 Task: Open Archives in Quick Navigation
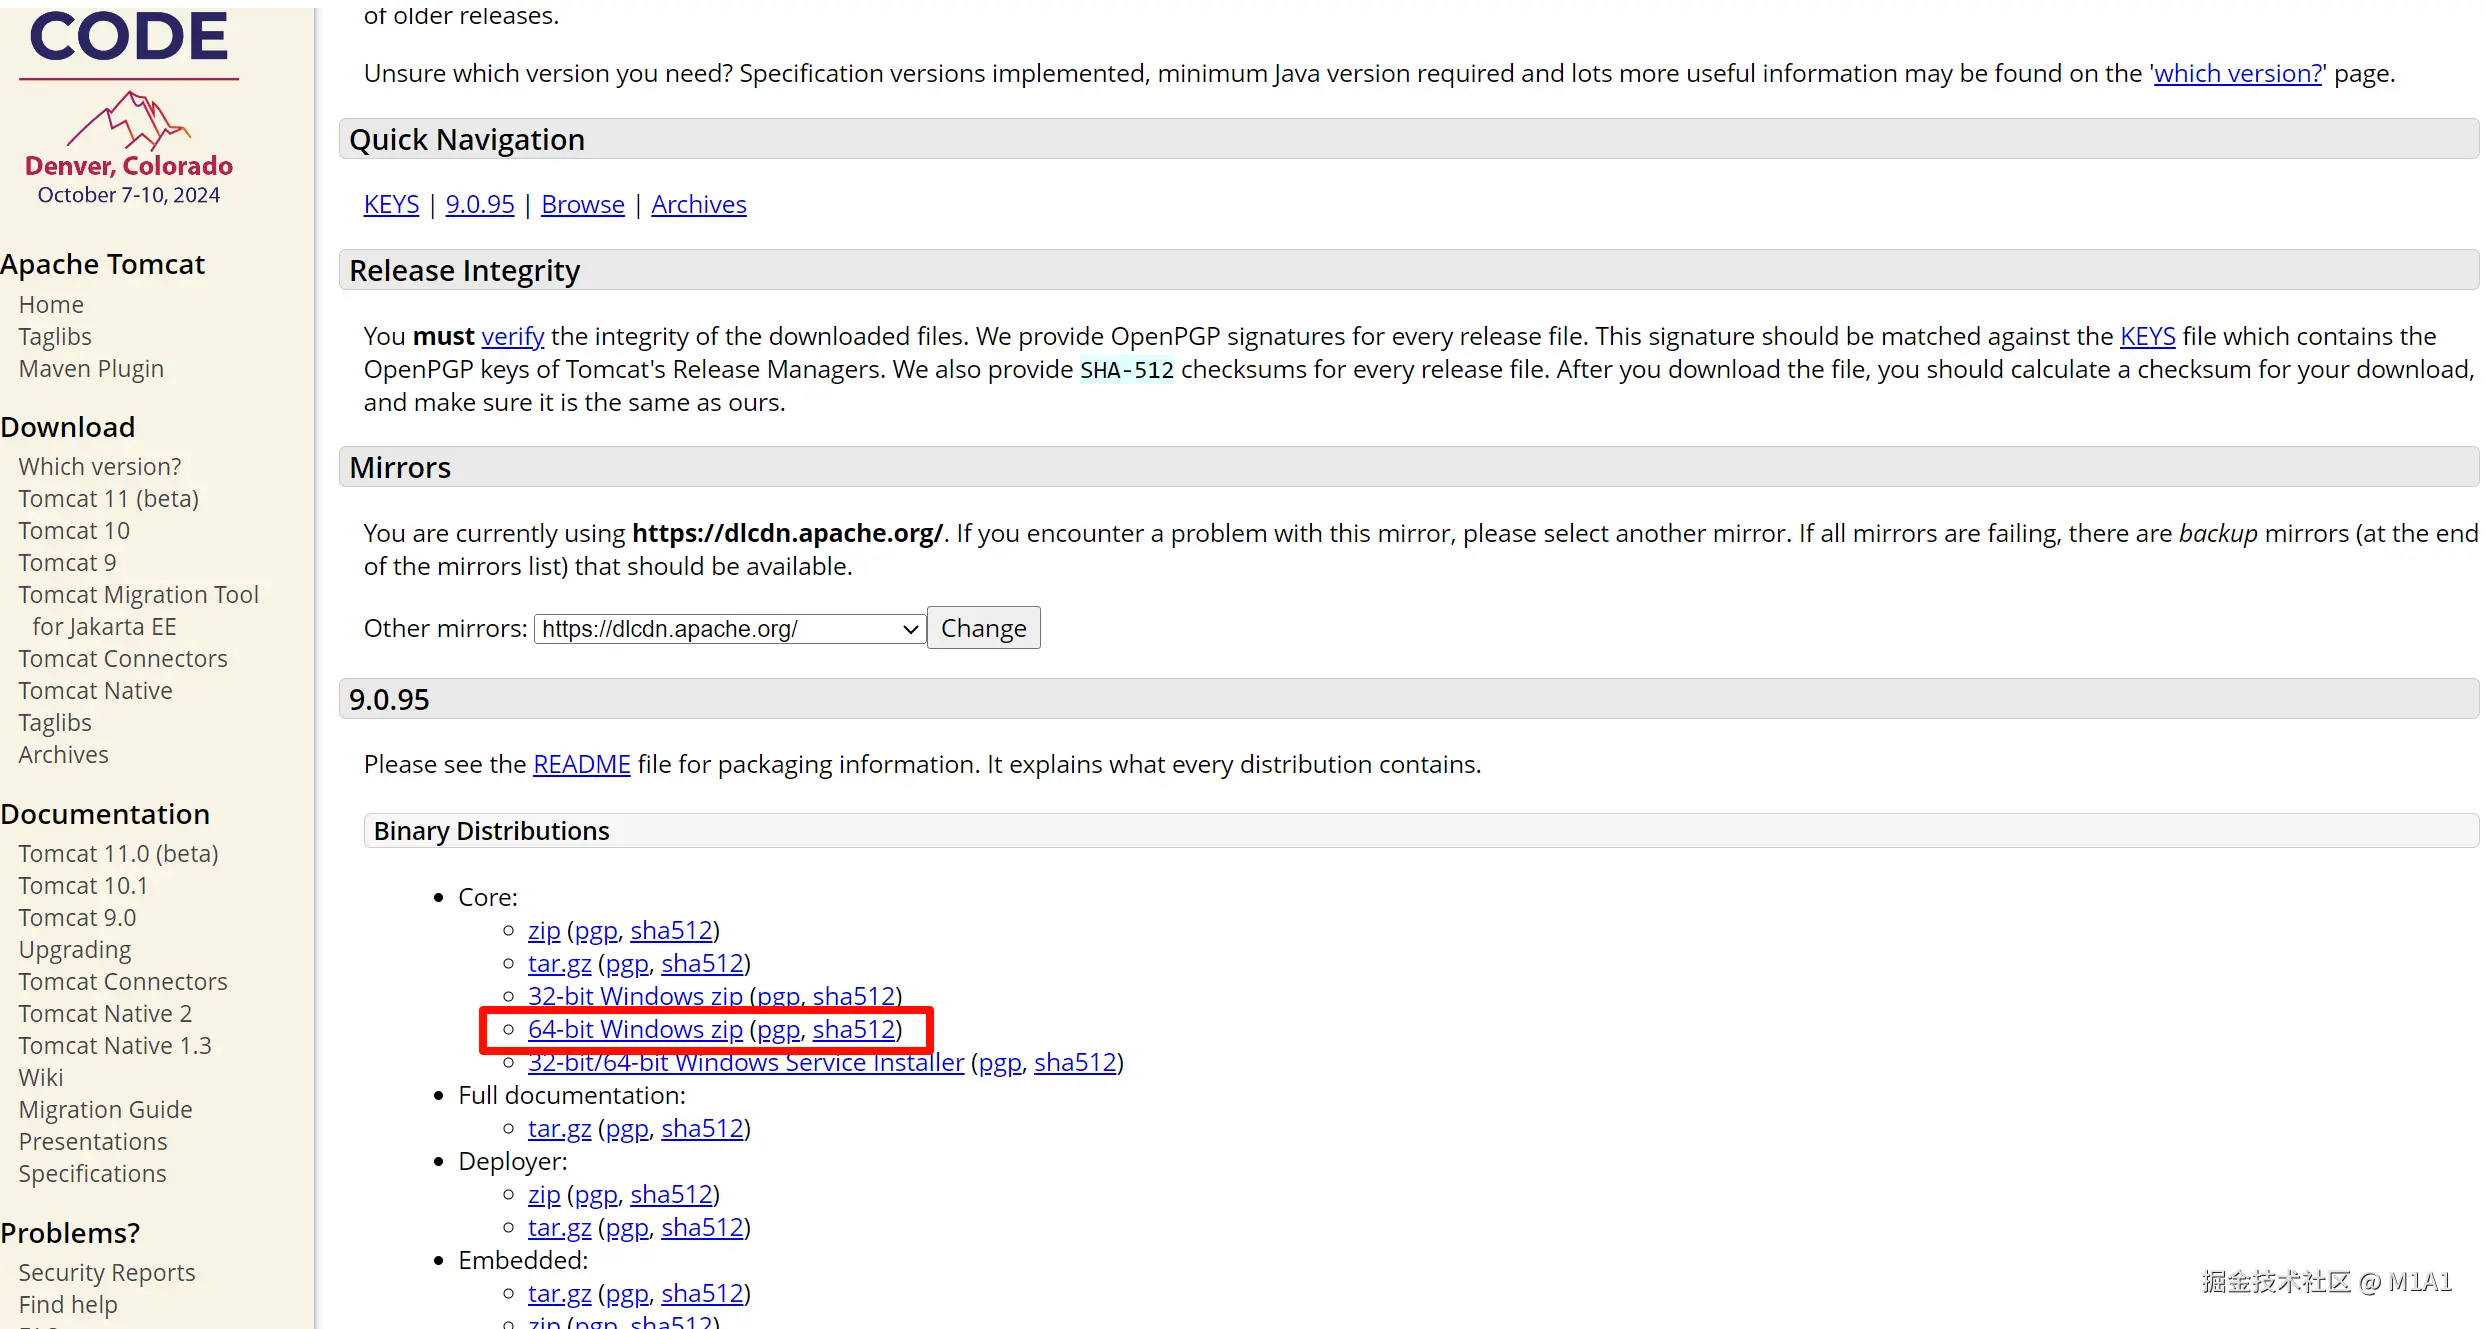click(698, 204)
